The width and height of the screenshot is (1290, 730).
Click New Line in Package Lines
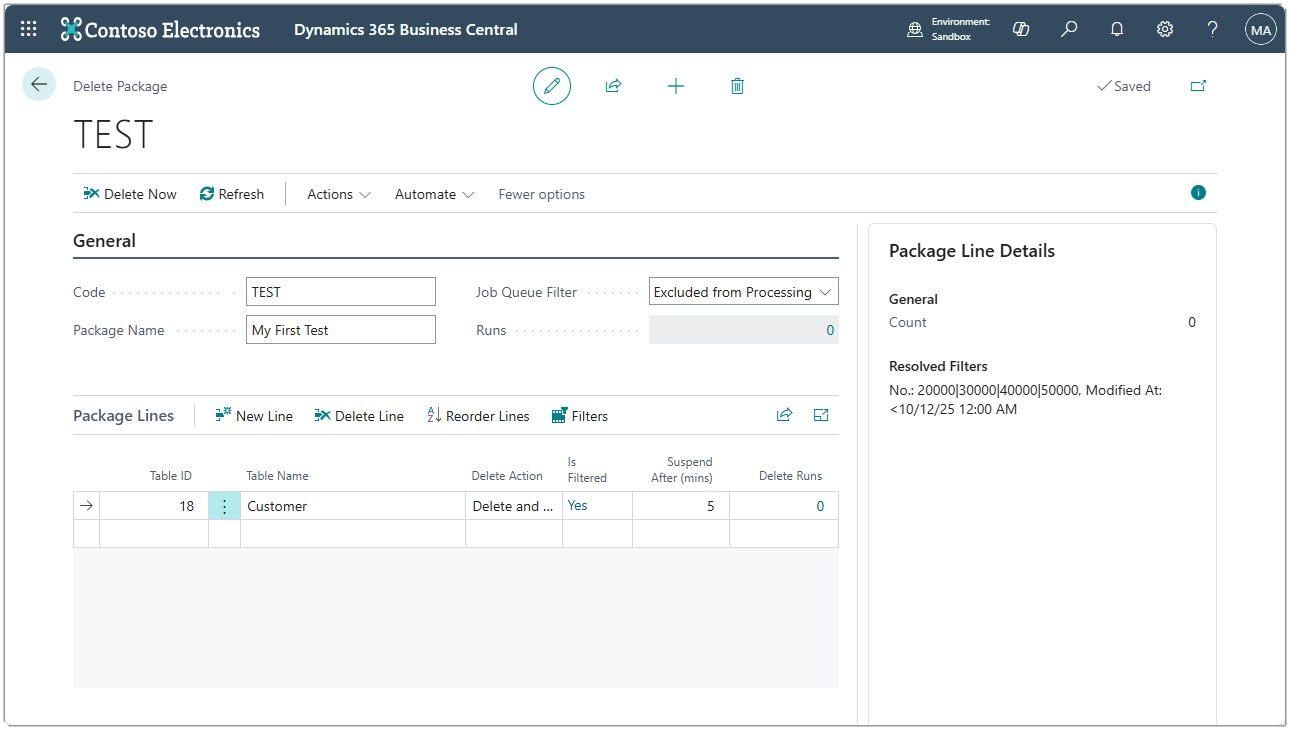pyautogui.click(x=254, y=416)
